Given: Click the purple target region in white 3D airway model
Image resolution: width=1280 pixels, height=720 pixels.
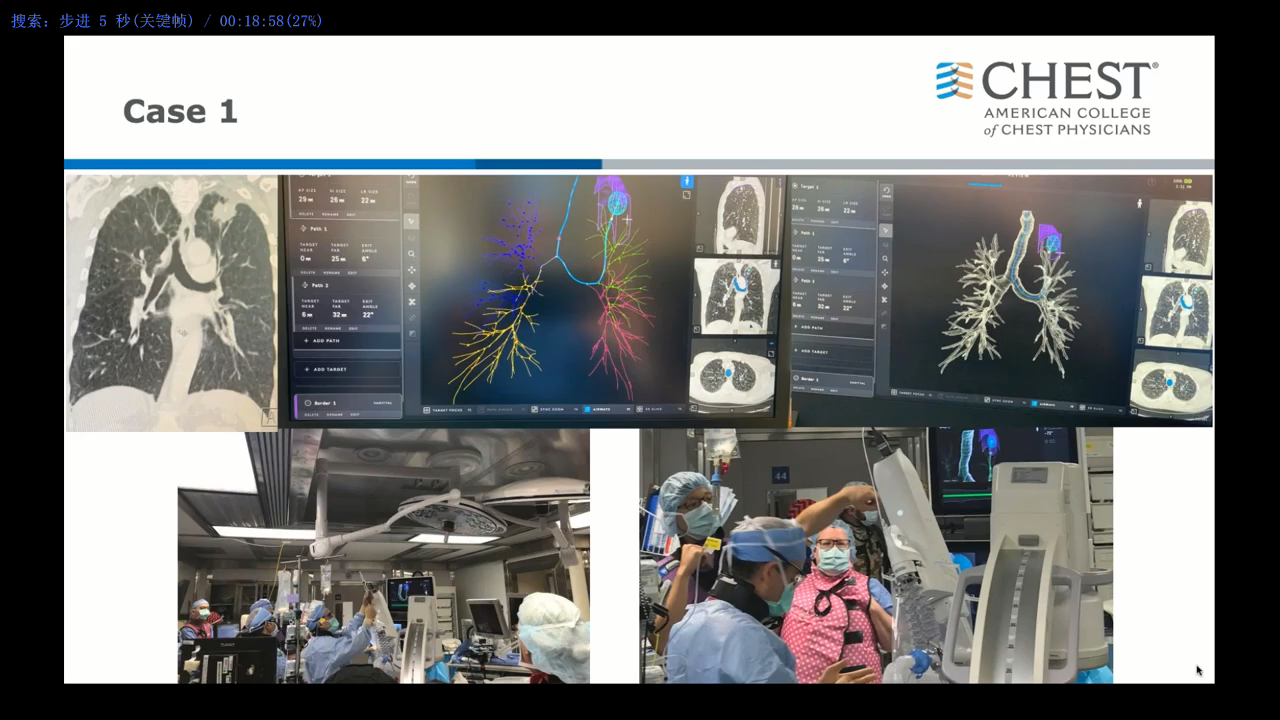Looking at the screenshot, I should tap(1049, 241).
